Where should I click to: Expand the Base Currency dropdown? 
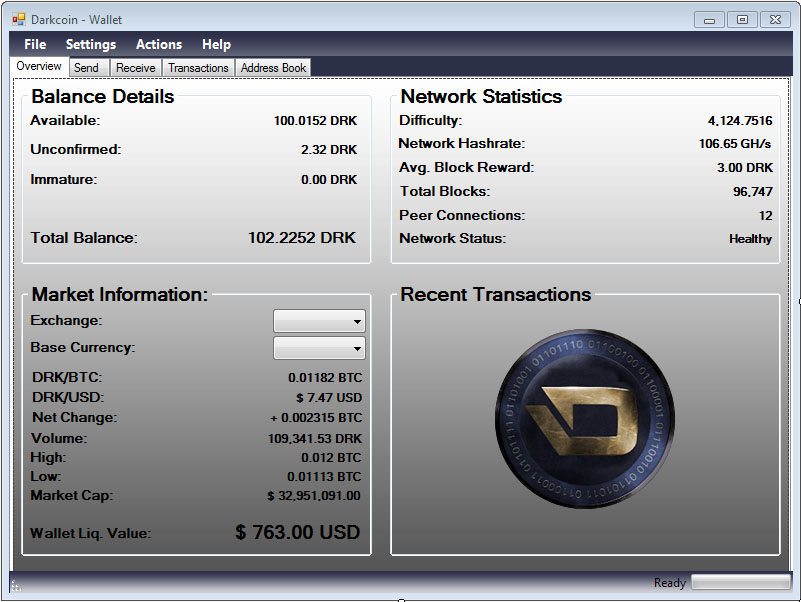[x=319, y=348]
